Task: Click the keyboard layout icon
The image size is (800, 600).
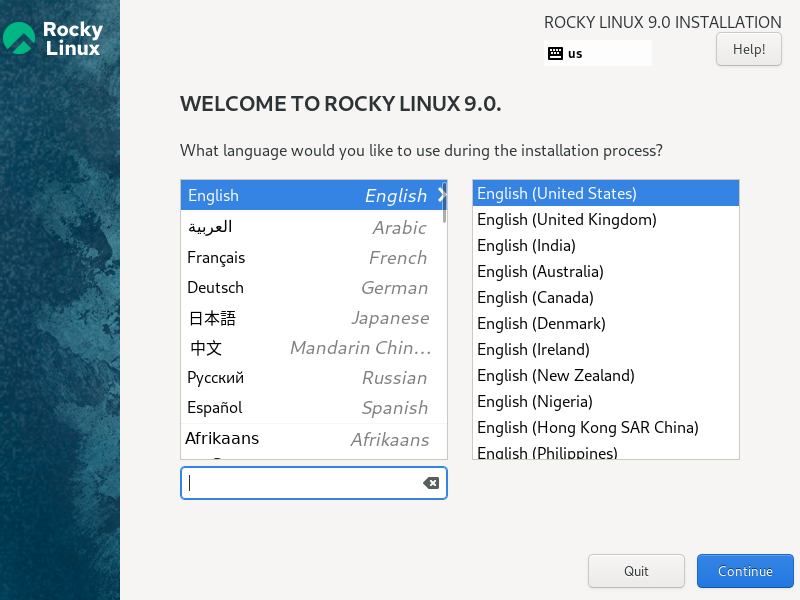Action: pyautogui.click(x=555, y=53)
